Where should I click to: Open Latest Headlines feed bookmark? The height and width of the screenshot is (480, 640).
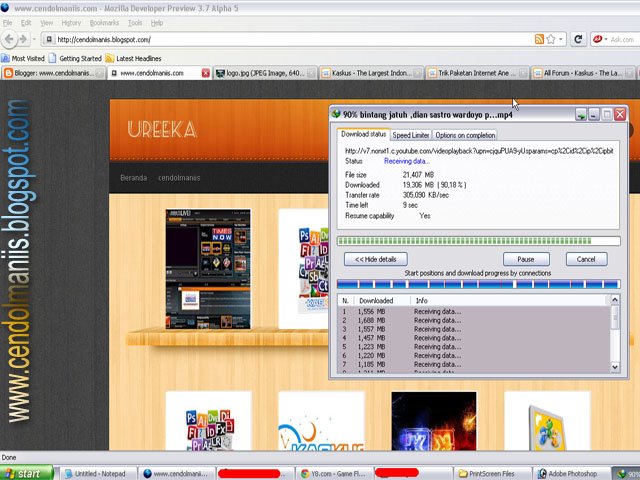[x=134, y=58]
